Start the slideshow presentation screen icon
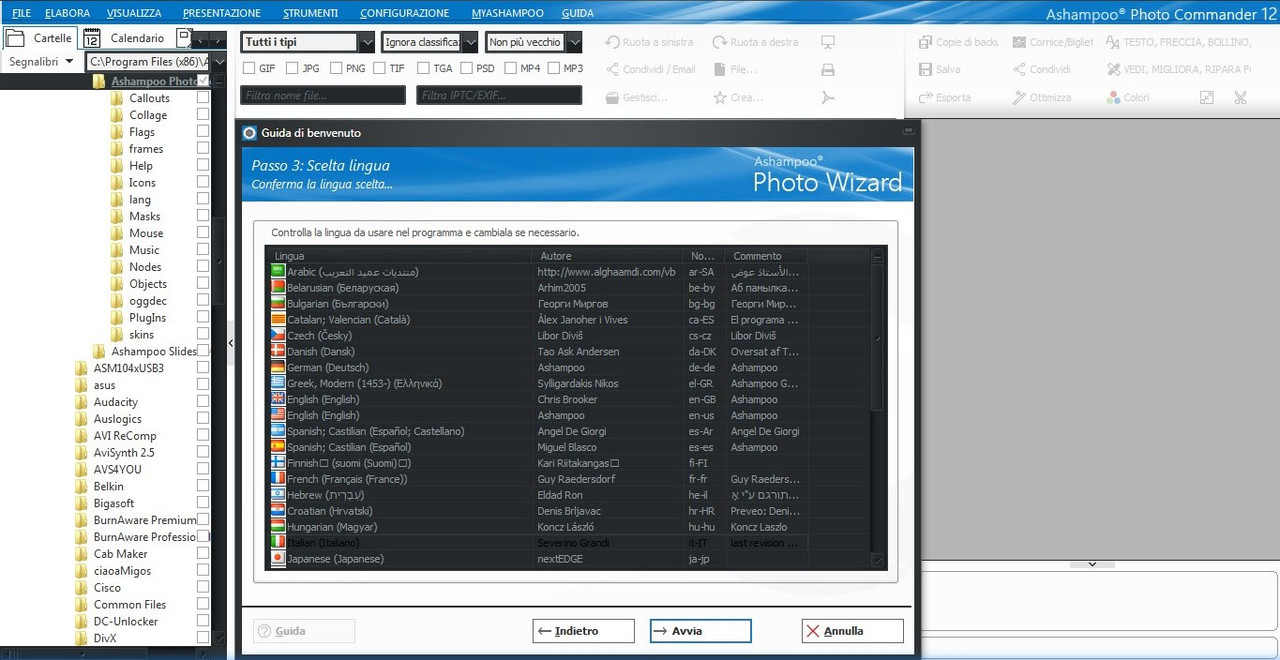 [x=827, y=43]
